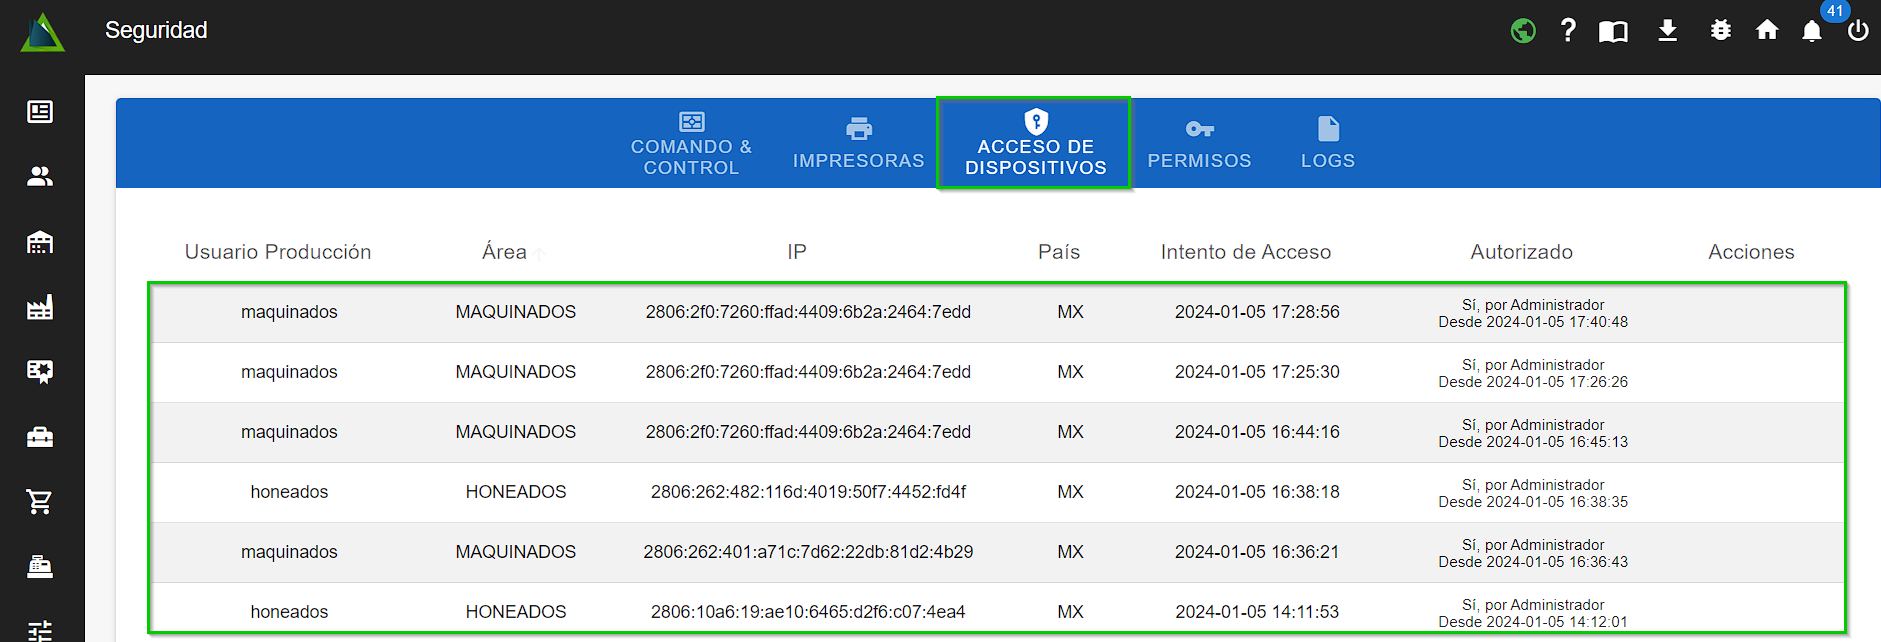Image resolution: width=1881 pixels, height=642 pixels.
Task: Open the toolbox sidebar icon
Action: [x=40, y=437]
